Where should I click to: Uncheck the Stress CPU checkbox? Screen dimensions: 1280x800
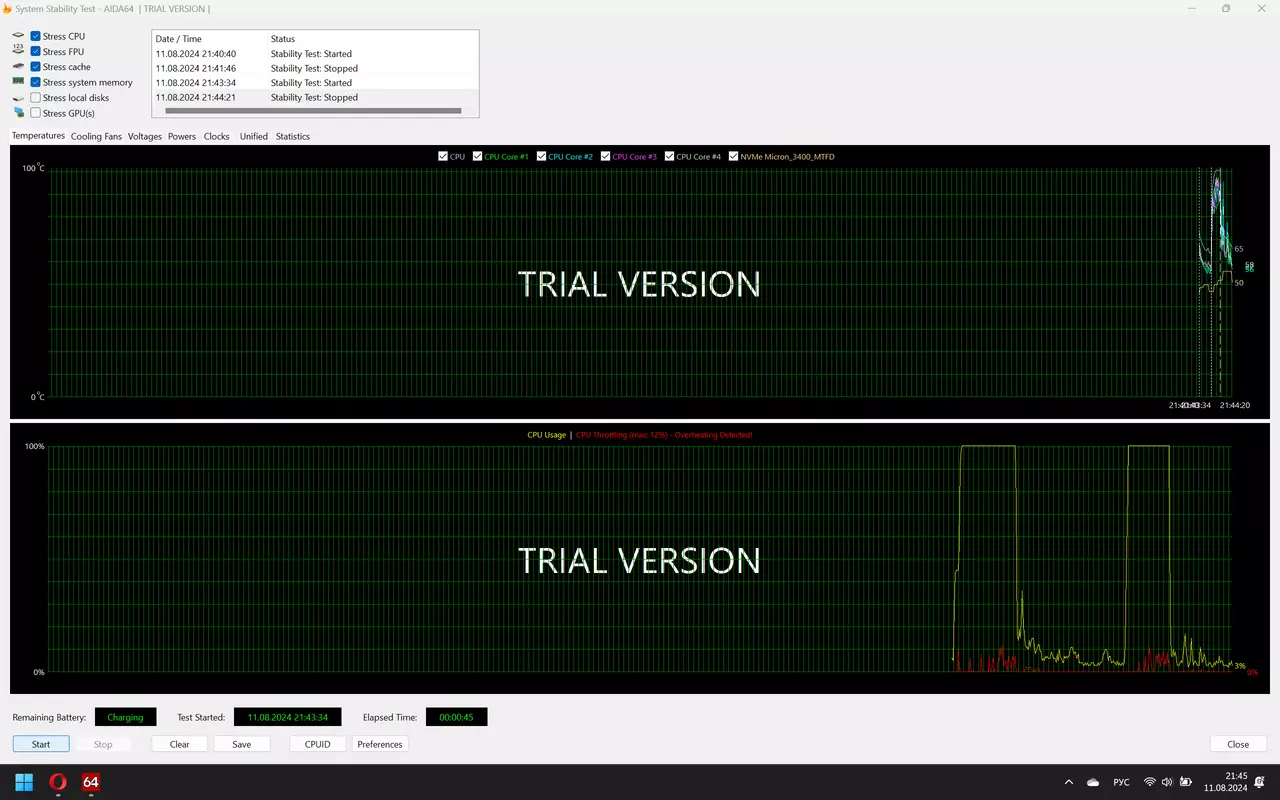pos(36,37)
